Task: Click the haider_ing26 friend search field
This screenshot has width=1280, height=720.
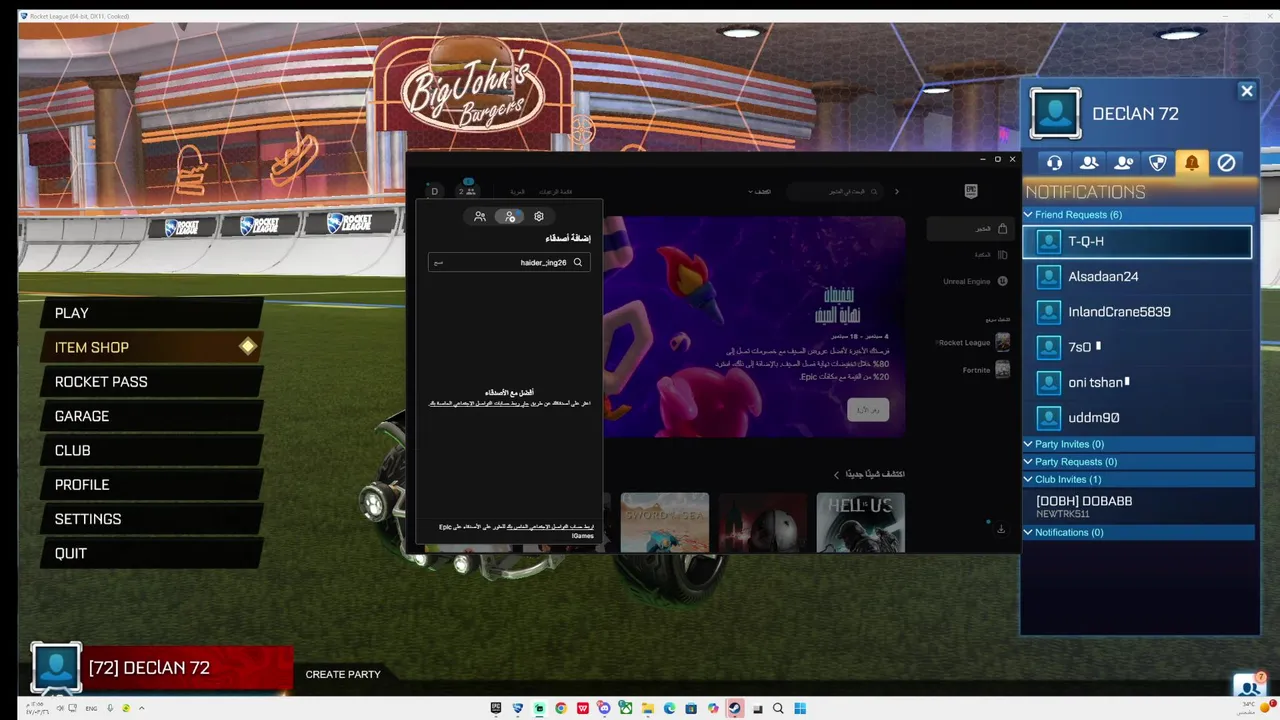Action: pyautogui.click(x=509, y=262)
